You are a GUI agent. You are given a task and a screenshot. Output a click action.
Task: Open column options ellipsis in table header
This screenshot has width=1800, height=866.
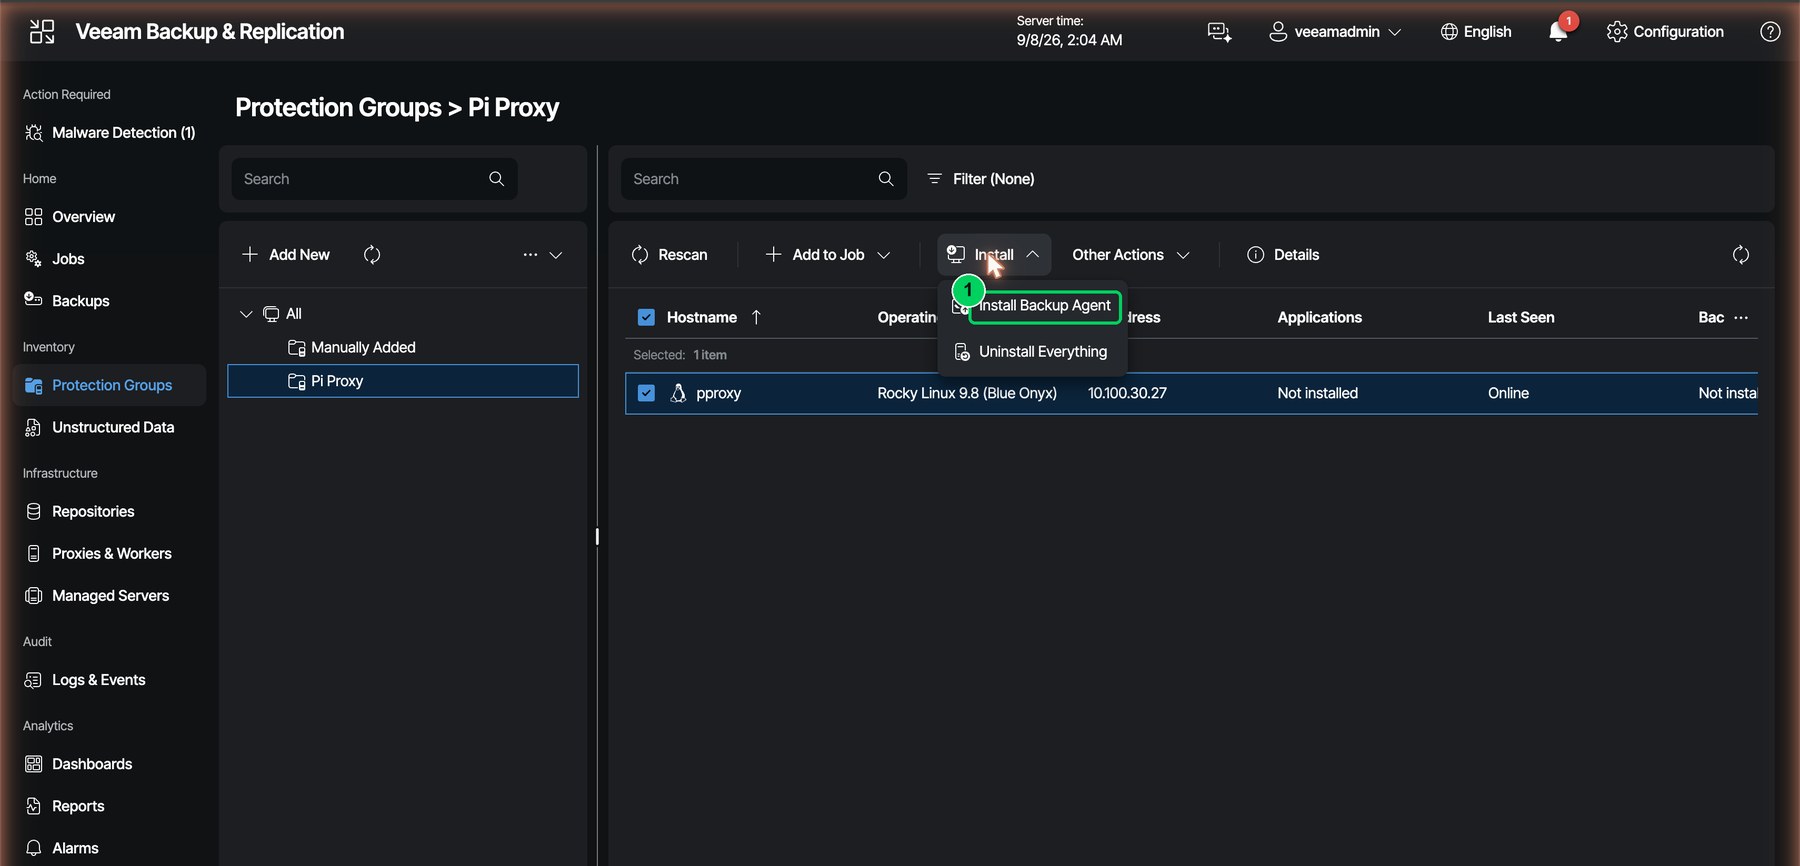pos(1741,318)
